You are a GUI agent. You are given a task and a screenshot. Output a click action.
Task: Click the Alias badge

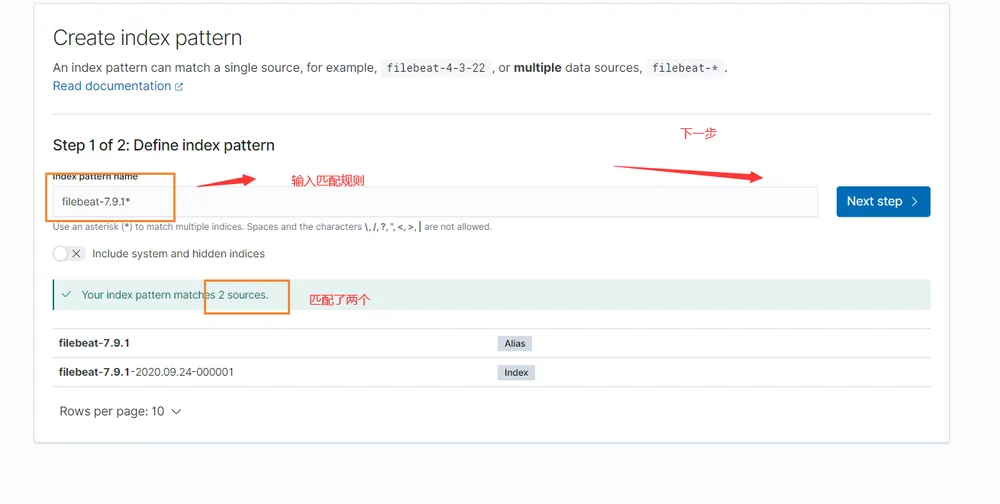click(x=515, y=344)
